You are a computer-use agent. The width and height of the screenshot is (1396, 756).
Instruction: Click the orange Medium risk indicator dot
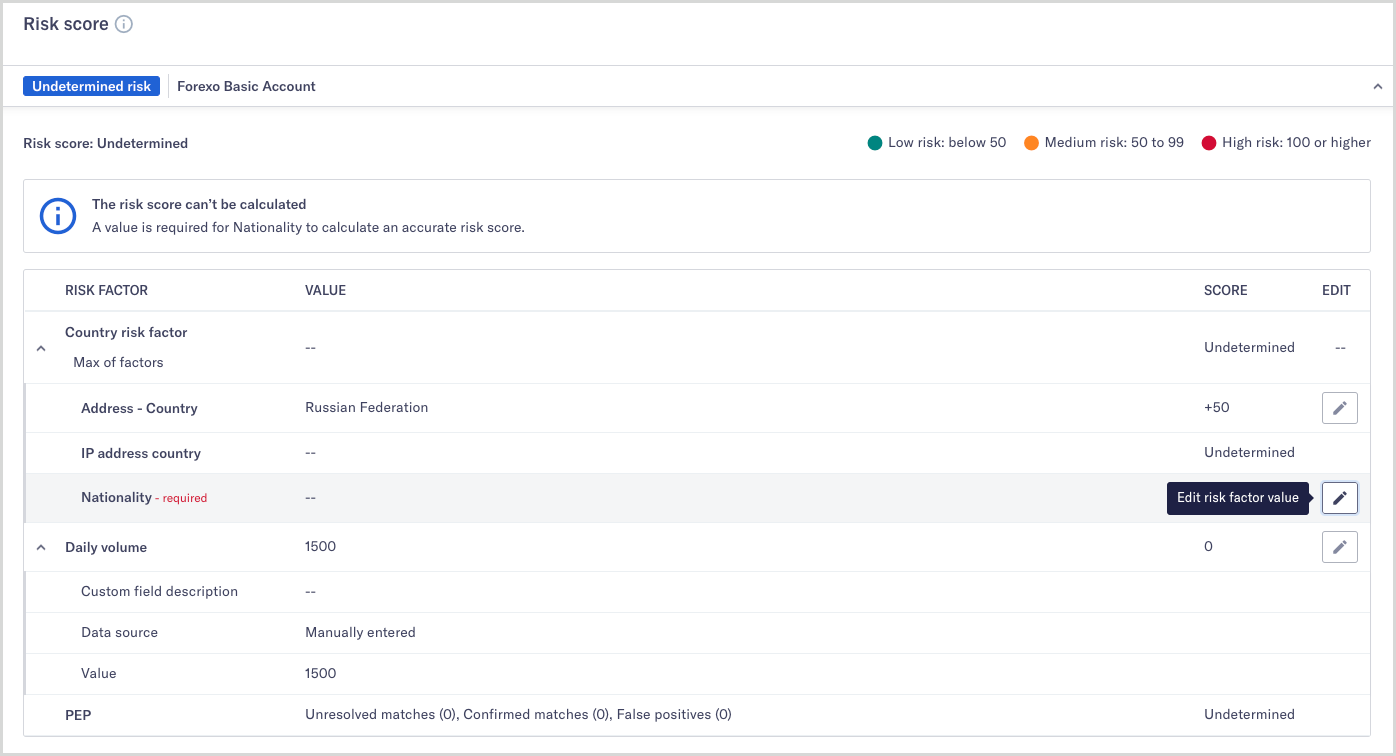(x=1031, y=142)
